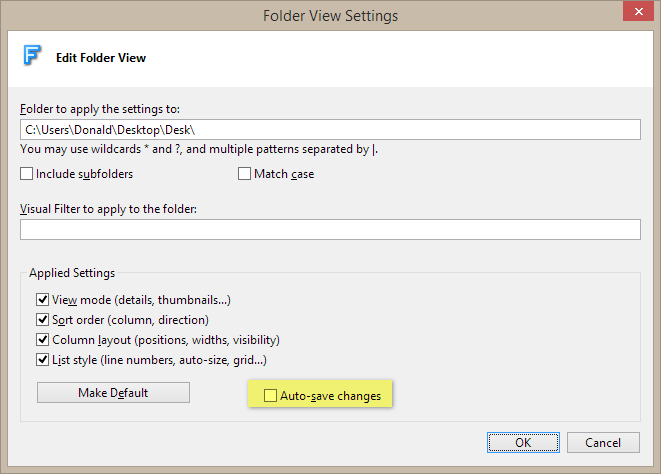Click the wildcards hint text
The height and width of the screenshot is (474, 661).
[x=200, y=150]
